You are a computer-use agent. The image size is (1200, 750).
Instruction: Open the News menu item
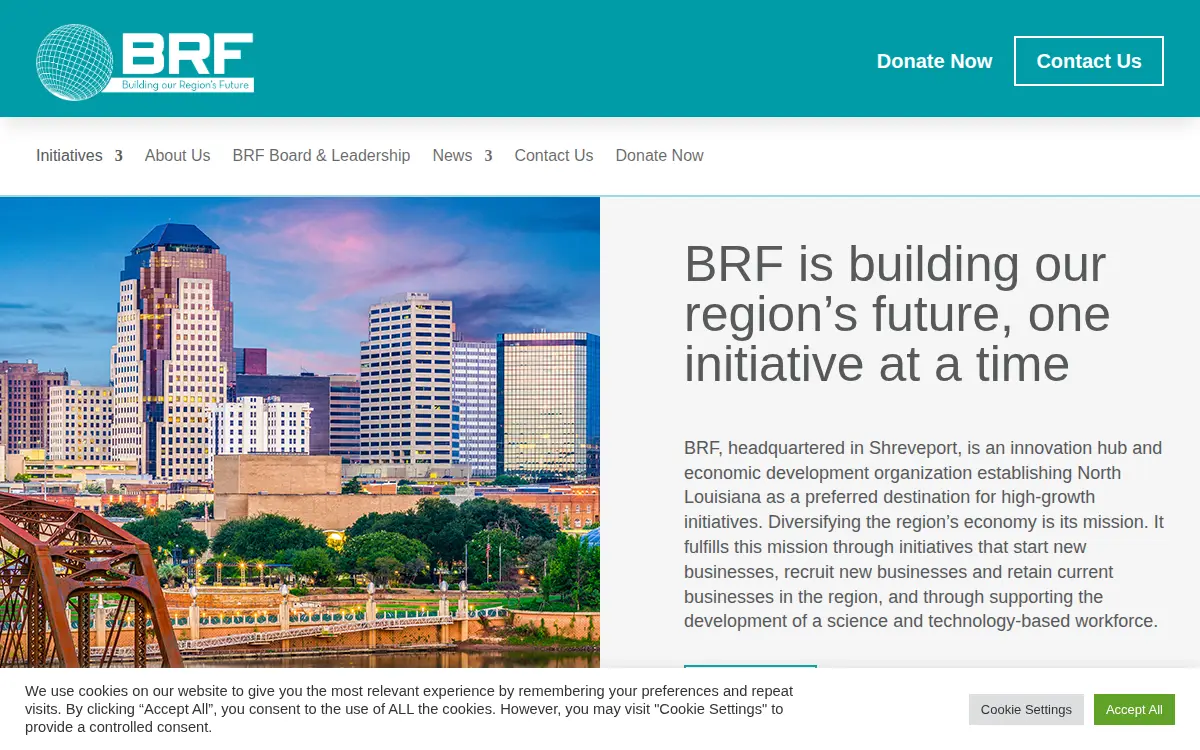click(x=452, y=156)
